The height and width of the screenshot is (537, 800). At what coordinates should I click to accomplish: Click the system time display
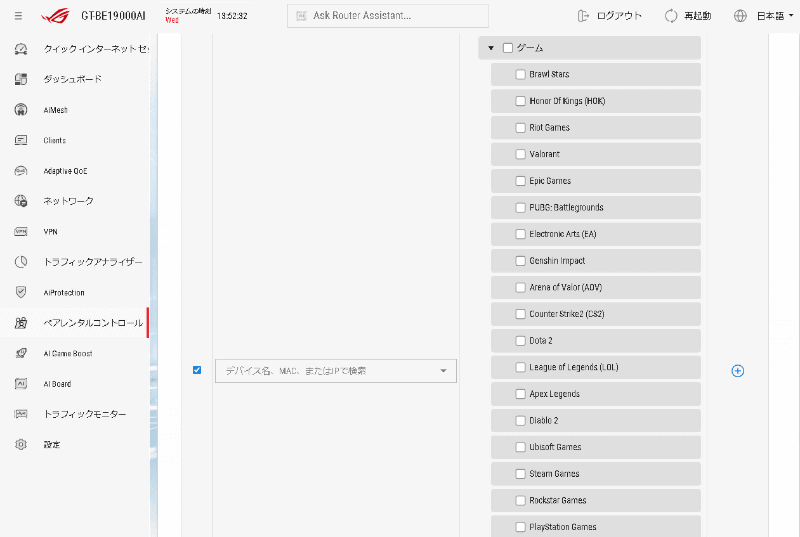pyautogui.click(x=206, y=15)
